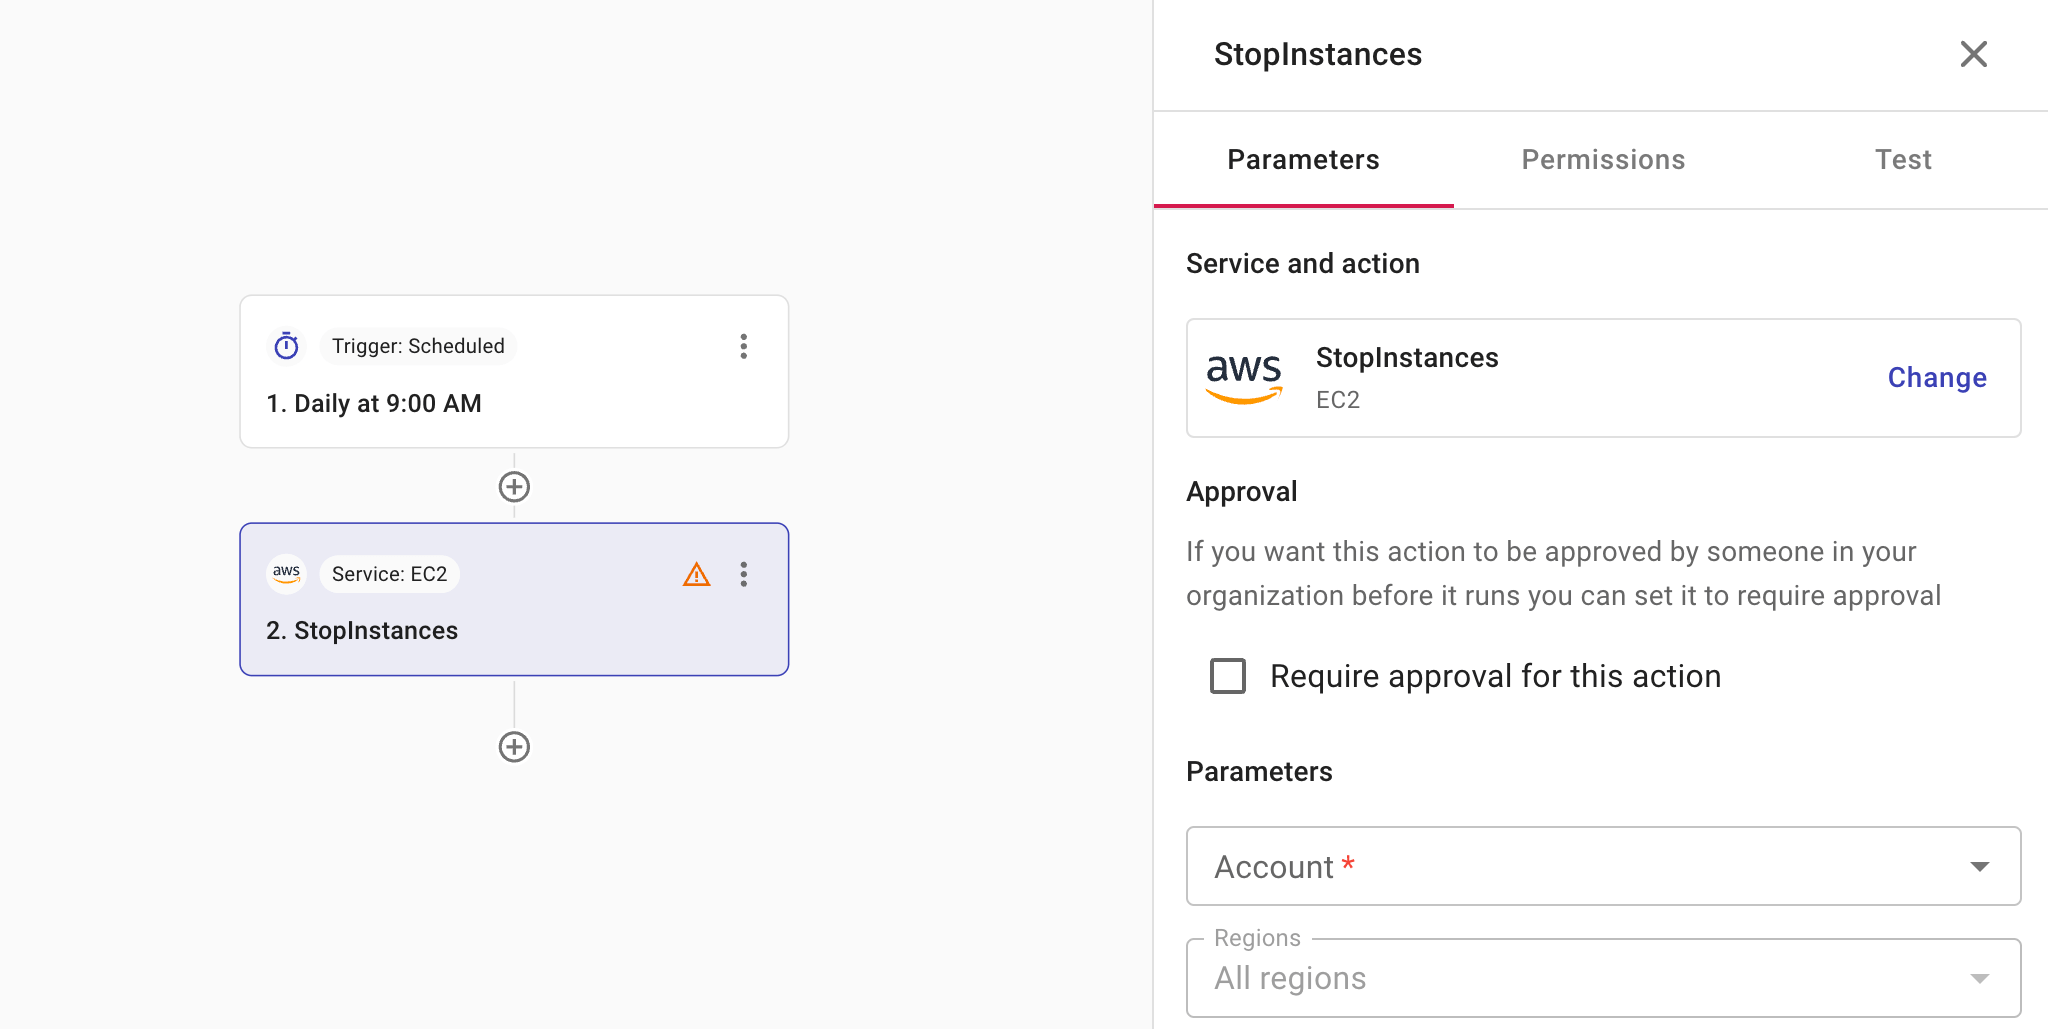
Task: Open the Test tab
Action: click(1902, 160)
